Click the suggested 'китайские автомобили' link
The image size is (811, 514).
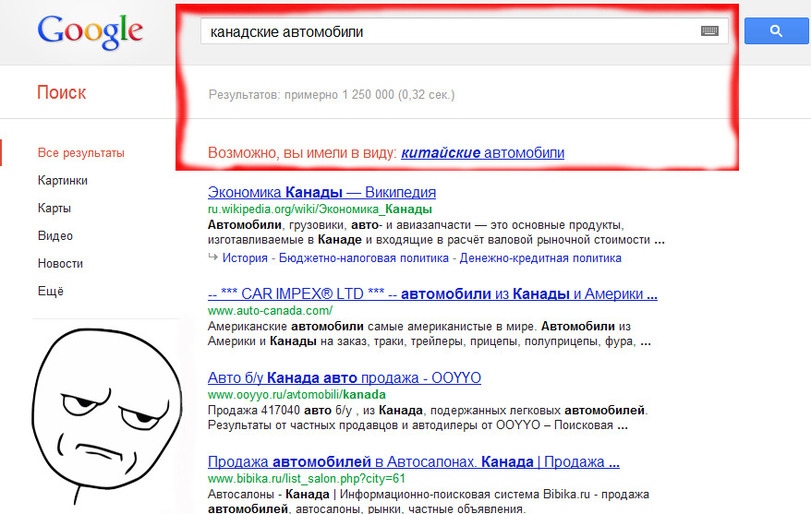[482, 153]
